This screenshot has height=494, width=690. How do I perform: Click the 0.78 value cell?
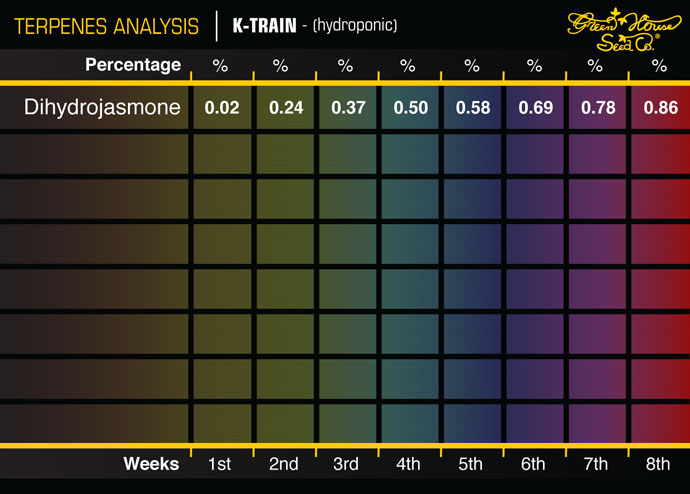pyautogui.click(x=596, y=107)
